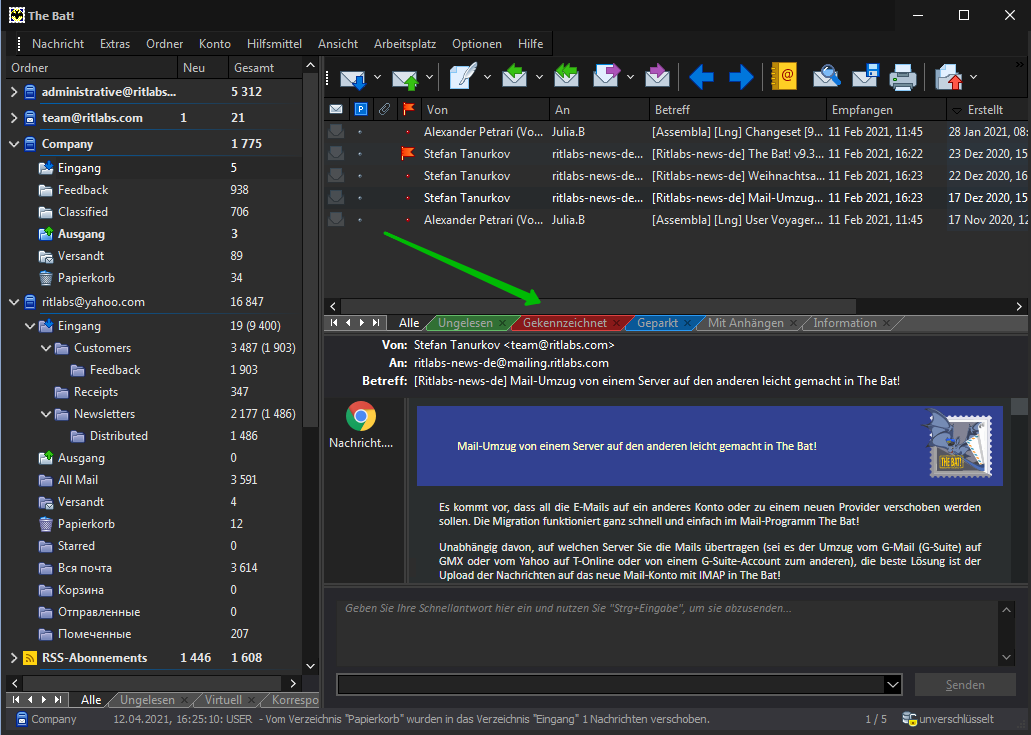Click the Forward message icon
The width and height of the screenshot is (1031, 735).
606,76
